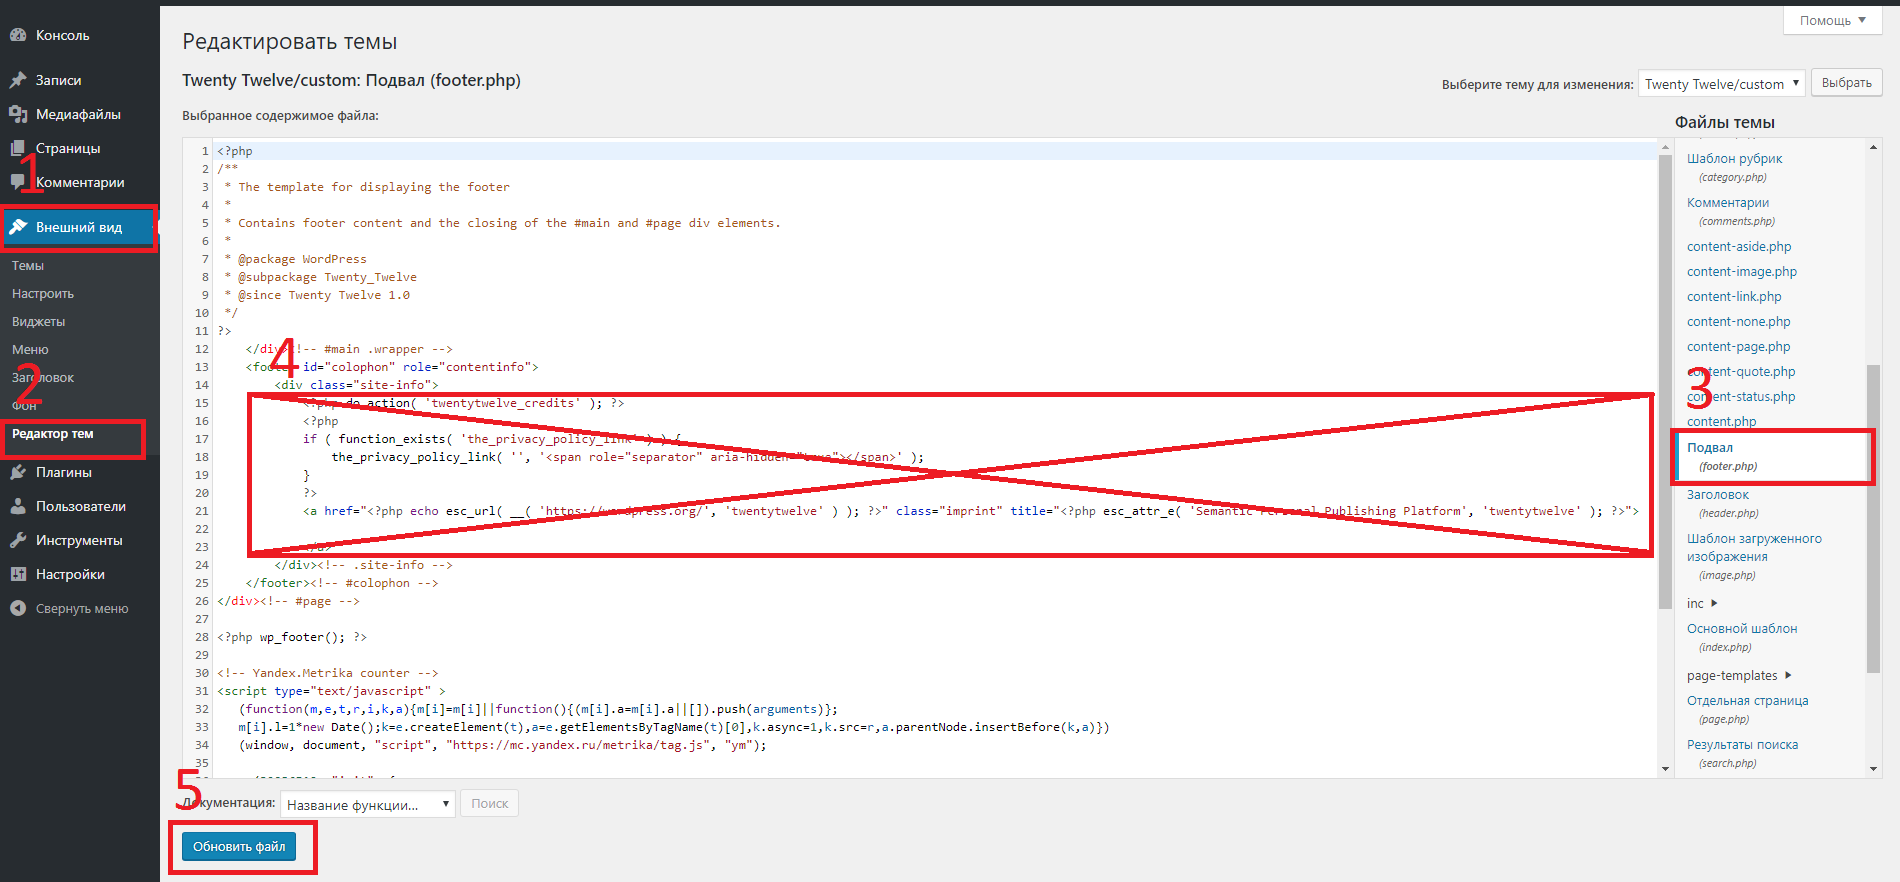Click the Консоль dashboard icon
The image size is (1900, 882).
[x=18, y=35]
